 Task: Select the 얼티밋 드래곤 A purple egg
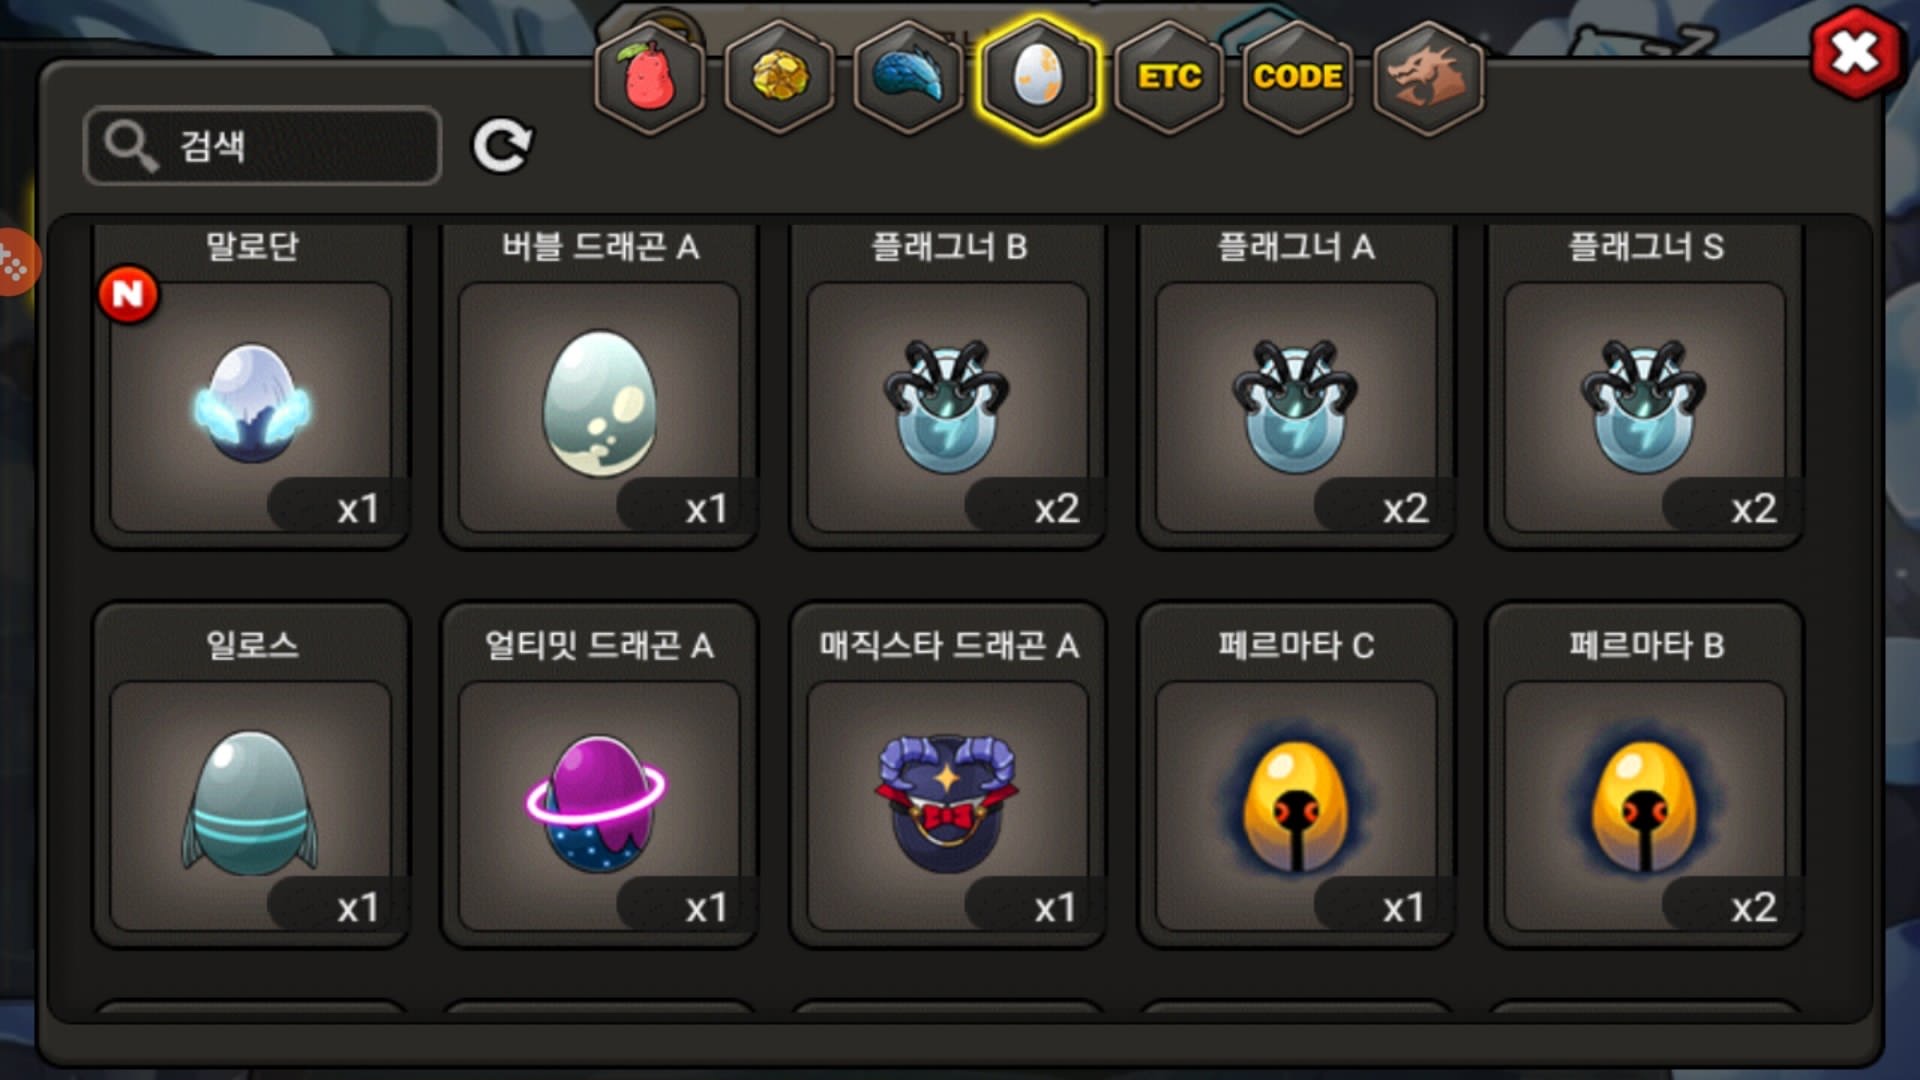(600, 775)
